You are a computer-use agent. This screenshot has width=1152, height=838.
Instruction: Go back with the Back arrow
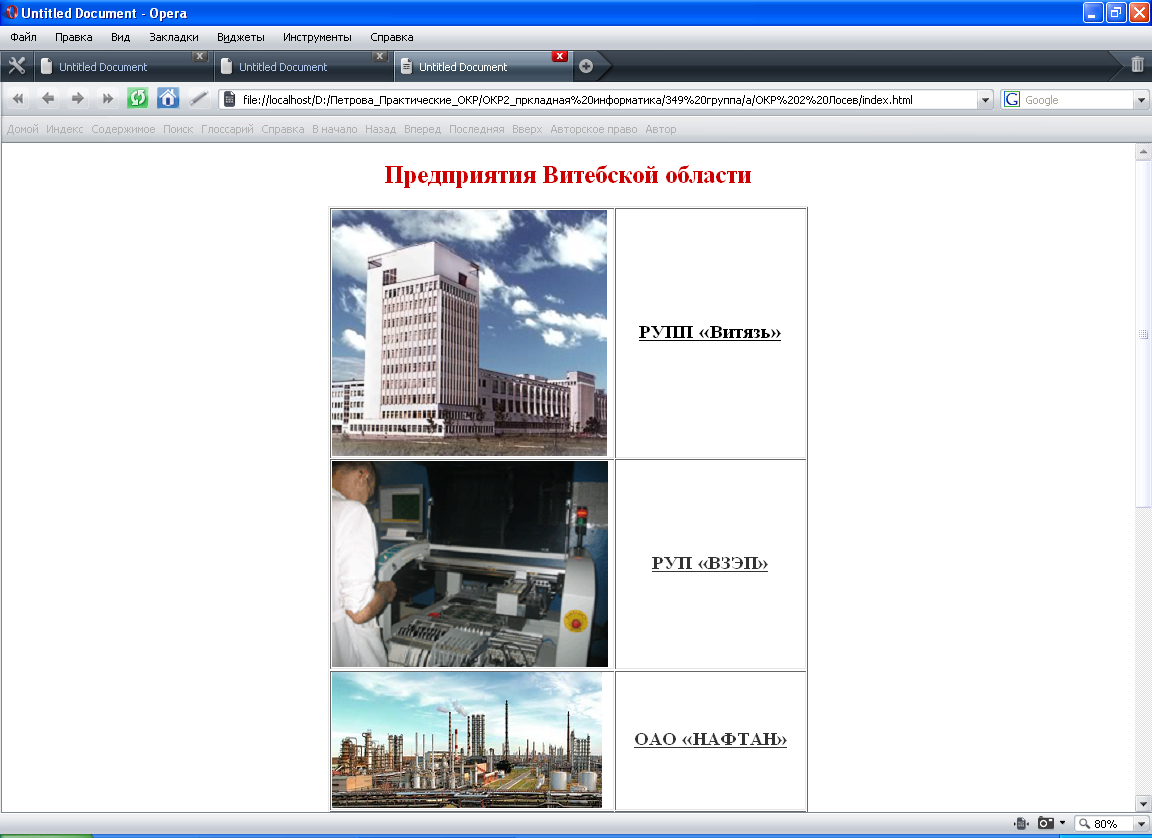click(48, 98)
